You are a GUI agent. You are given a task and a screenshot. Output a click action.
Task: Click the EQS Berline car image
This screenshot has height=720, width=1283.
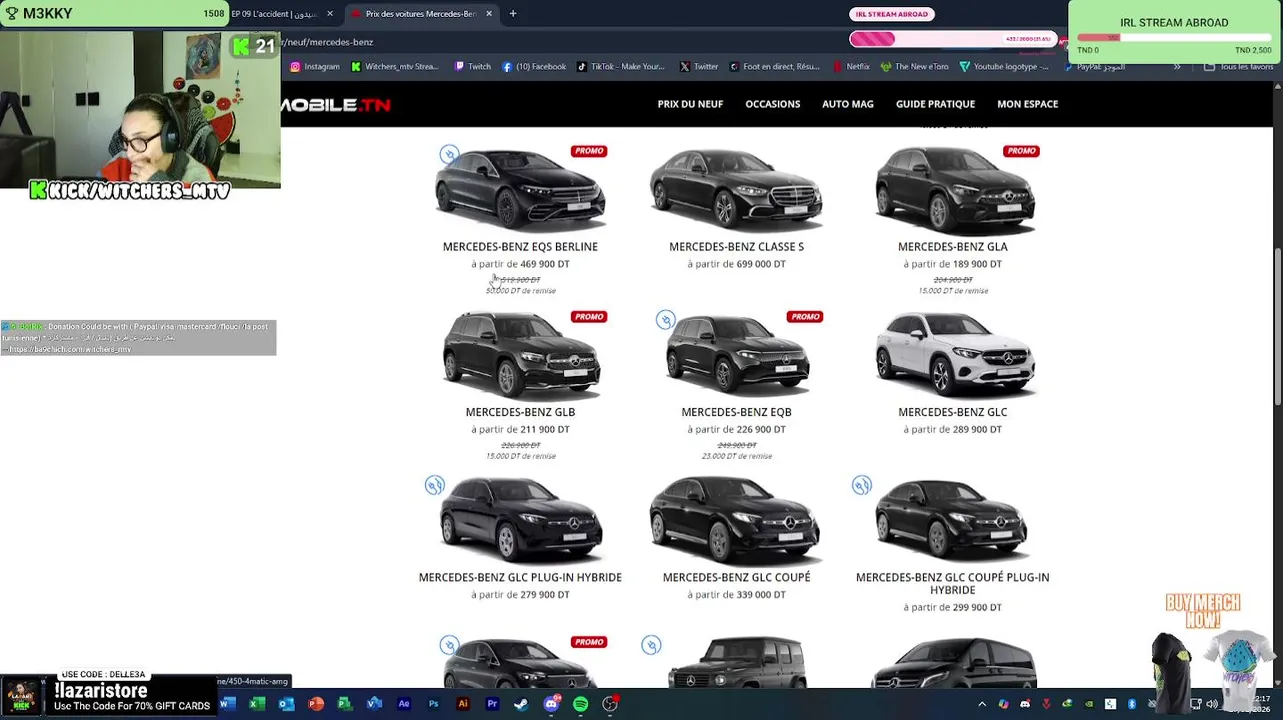pyautogui.click(x=520, y=190)
